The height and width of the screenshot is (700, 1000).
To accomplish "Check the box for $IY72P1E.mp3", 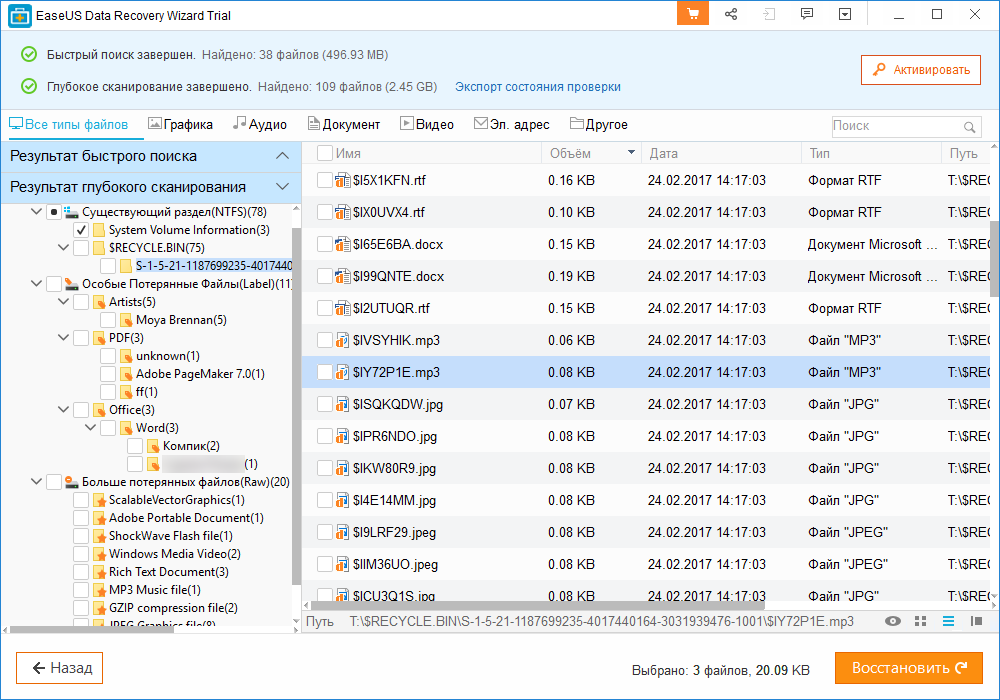I will pos(325,372).
